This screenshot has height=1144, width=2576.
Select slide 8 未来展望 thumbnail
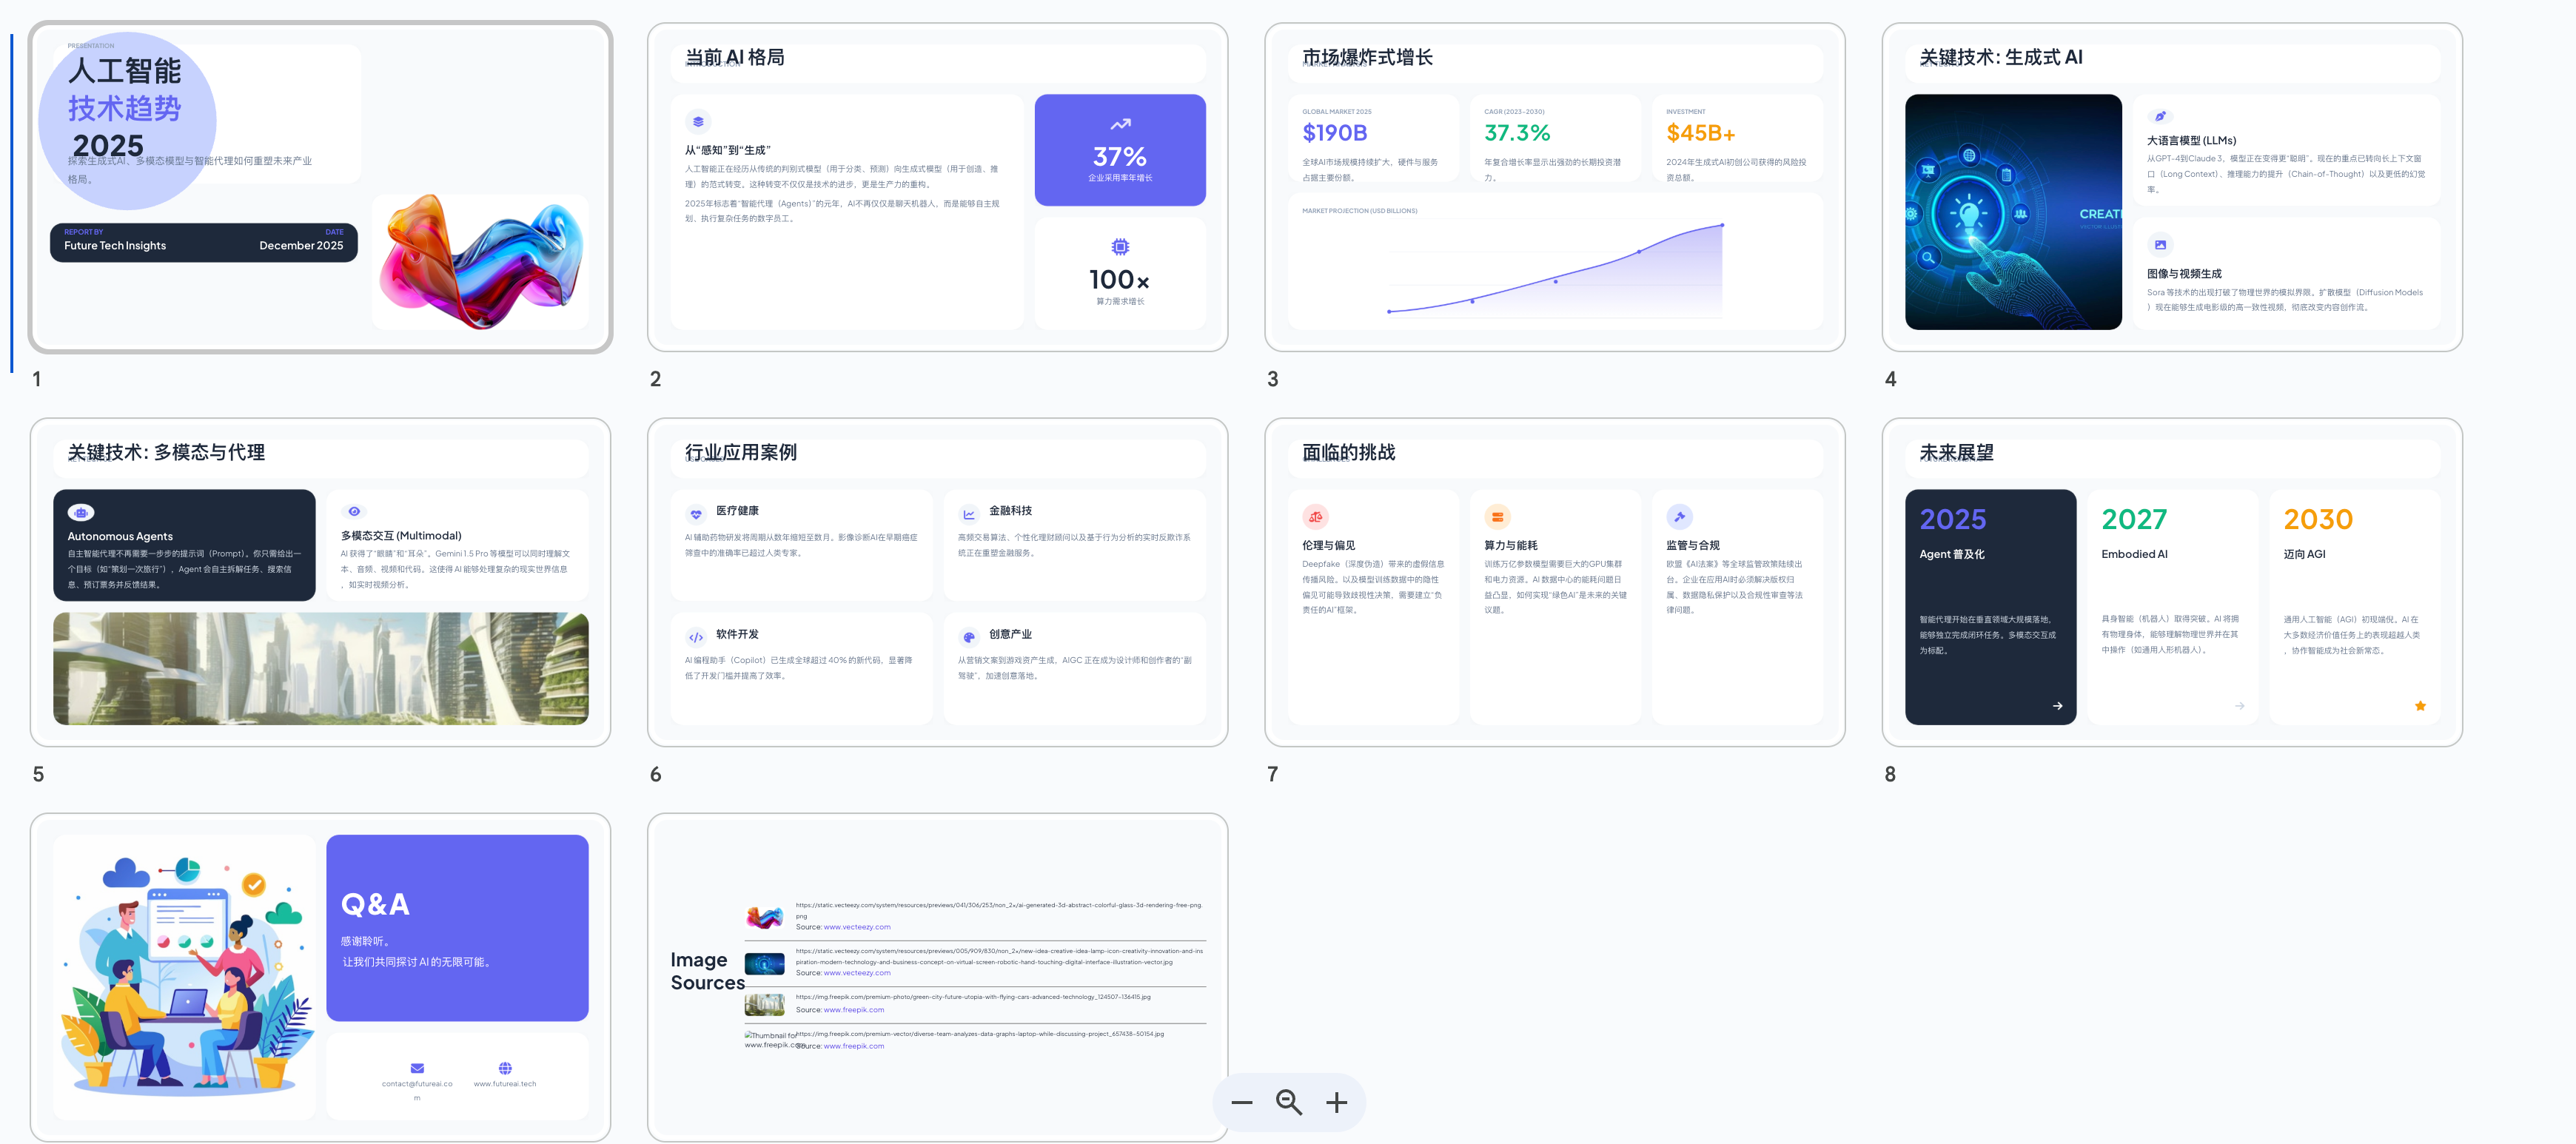click(x=2171, y=582)
